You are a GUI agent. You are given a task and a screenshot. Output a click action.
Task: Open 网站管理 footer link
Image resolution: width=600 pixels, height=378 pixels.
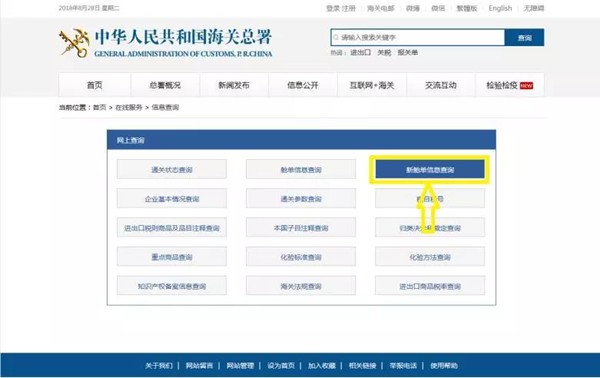pos(240,366)
